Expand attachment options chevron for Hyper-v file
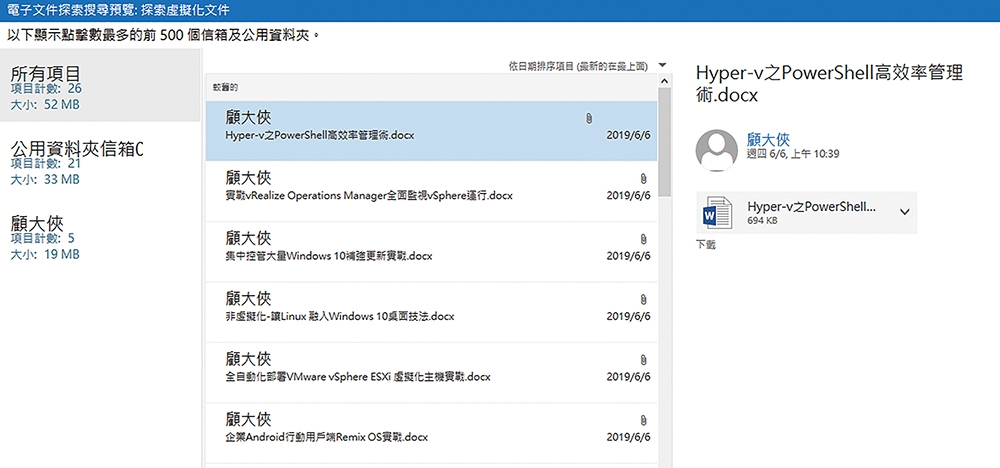Screen dimensions: 1000x468 tap(905, 212)
